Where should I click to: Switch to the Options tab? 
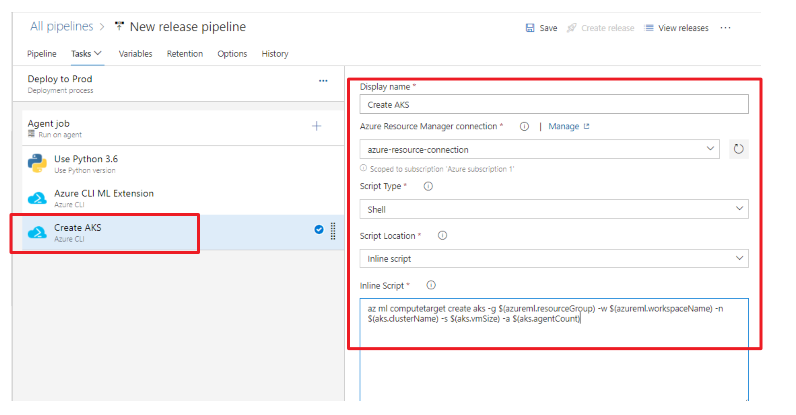pyautogui.click(x=232, y=54)
